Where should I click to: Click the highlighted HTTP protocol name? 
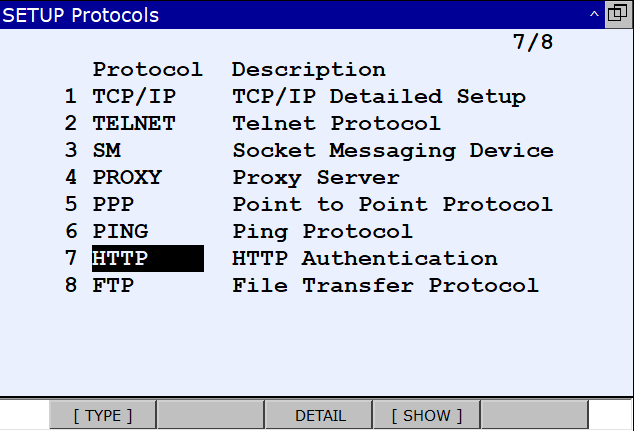(x=120, y=259)
